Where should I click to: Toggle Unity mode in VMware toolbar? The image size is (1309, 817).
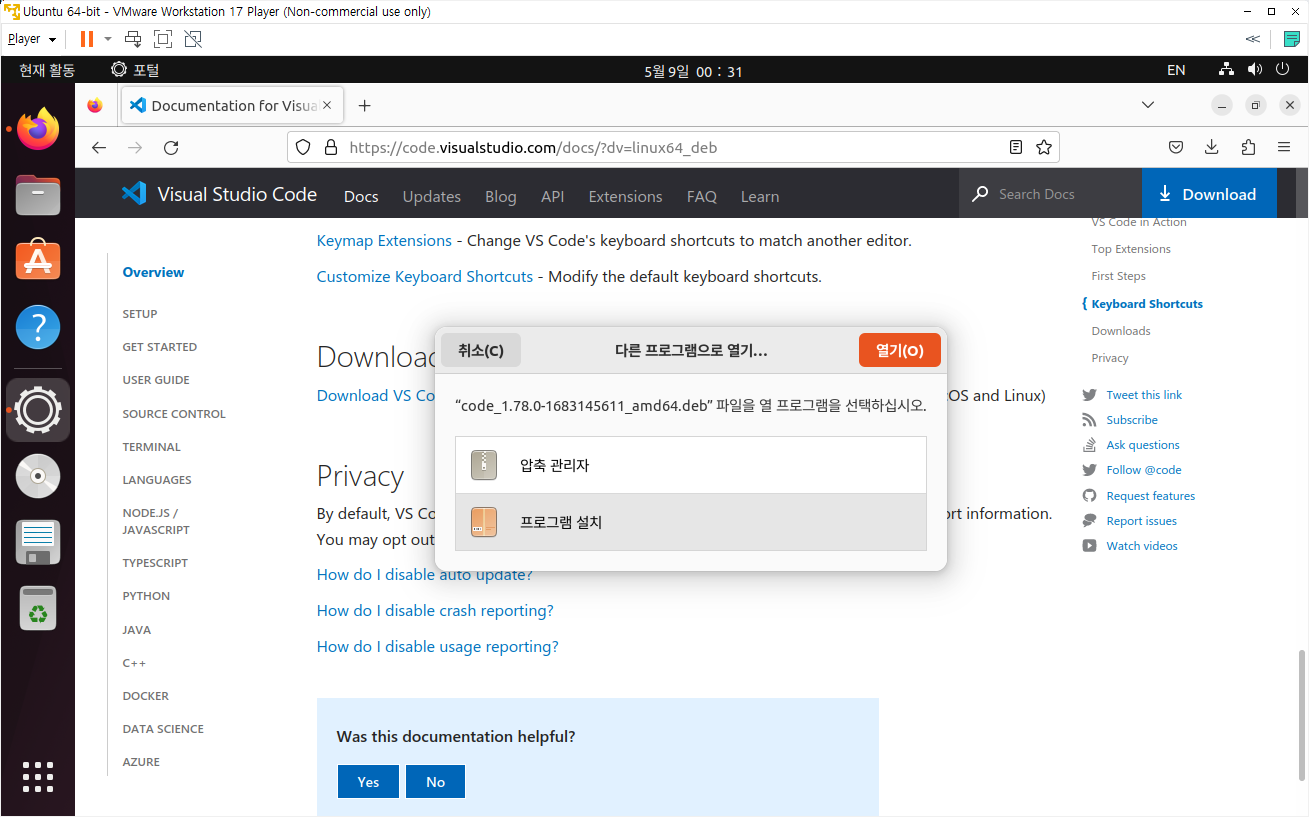point(193,39)
